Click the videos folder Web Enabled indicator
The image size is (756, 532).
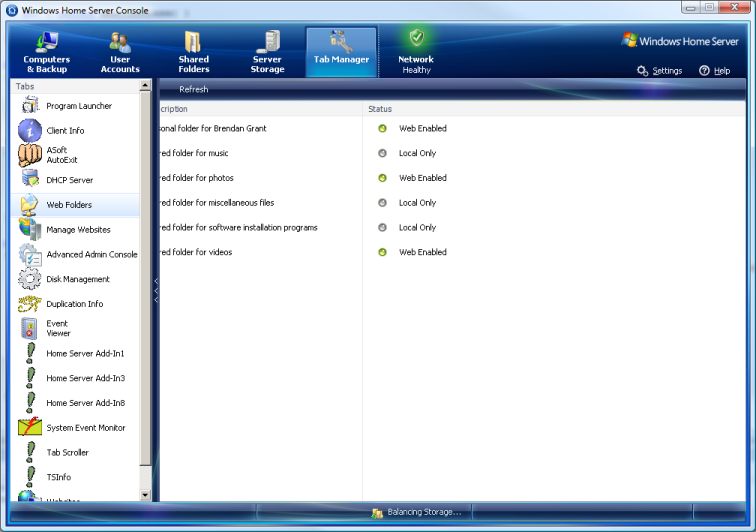click(x=382, y=252)
